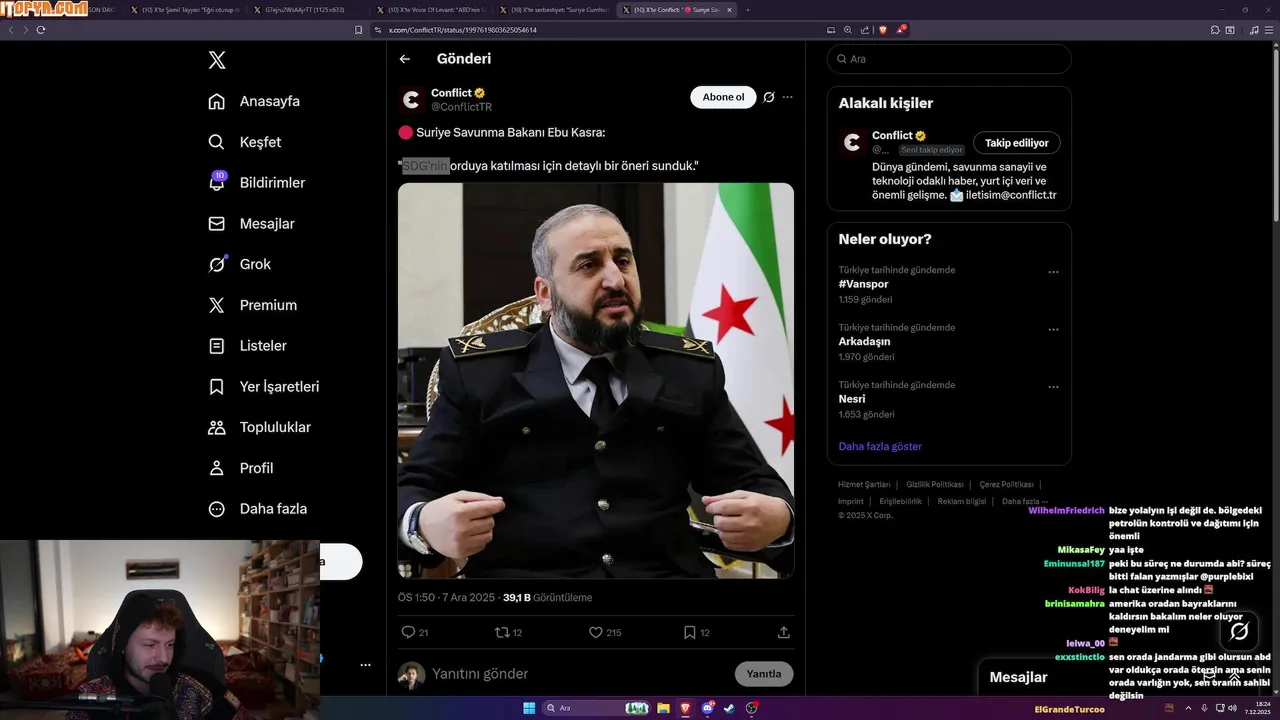This screenshot has height=720, width=1280.
Task: Open Yer İşaretleri bookmarks
Action: [x=263, y=386]
